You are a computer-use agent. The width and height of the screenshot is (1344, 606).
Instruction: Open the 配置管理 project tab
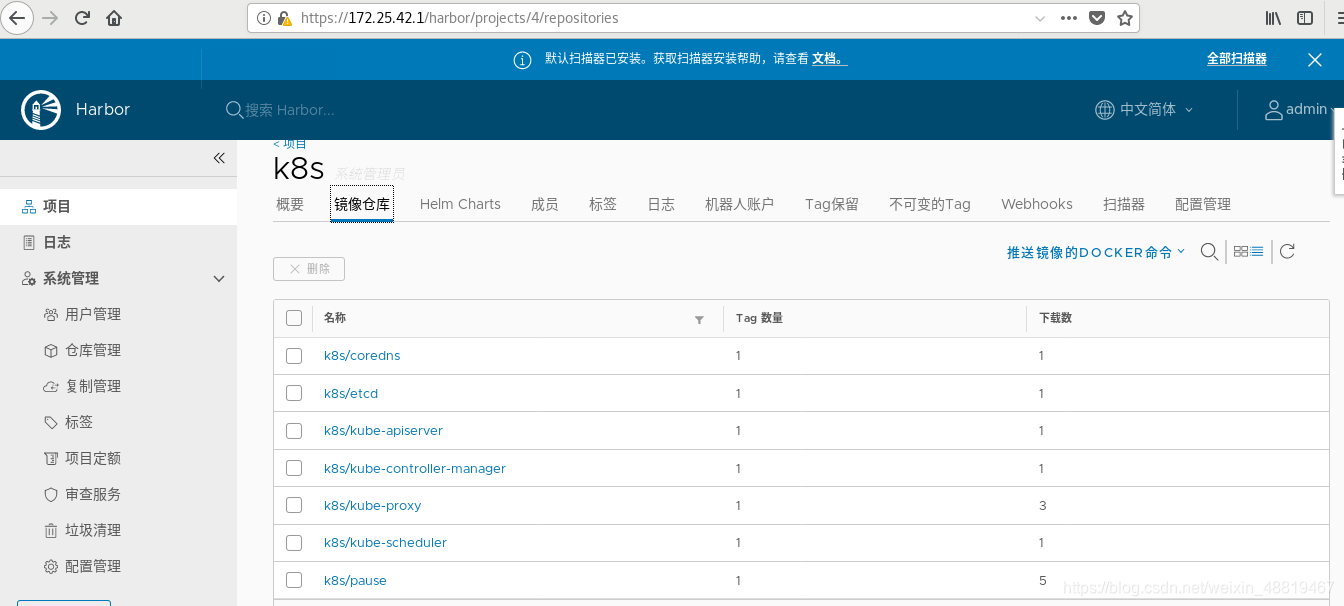1203,204
